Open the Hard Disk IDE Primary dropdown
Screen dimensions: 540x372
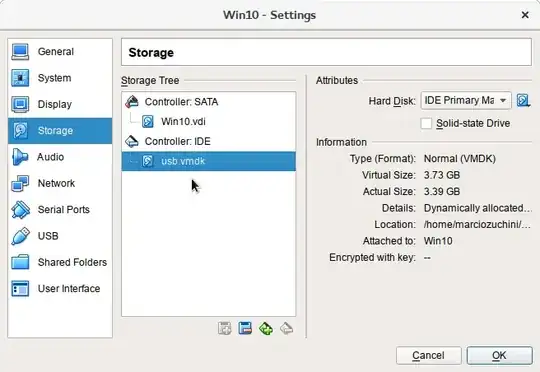466,101
